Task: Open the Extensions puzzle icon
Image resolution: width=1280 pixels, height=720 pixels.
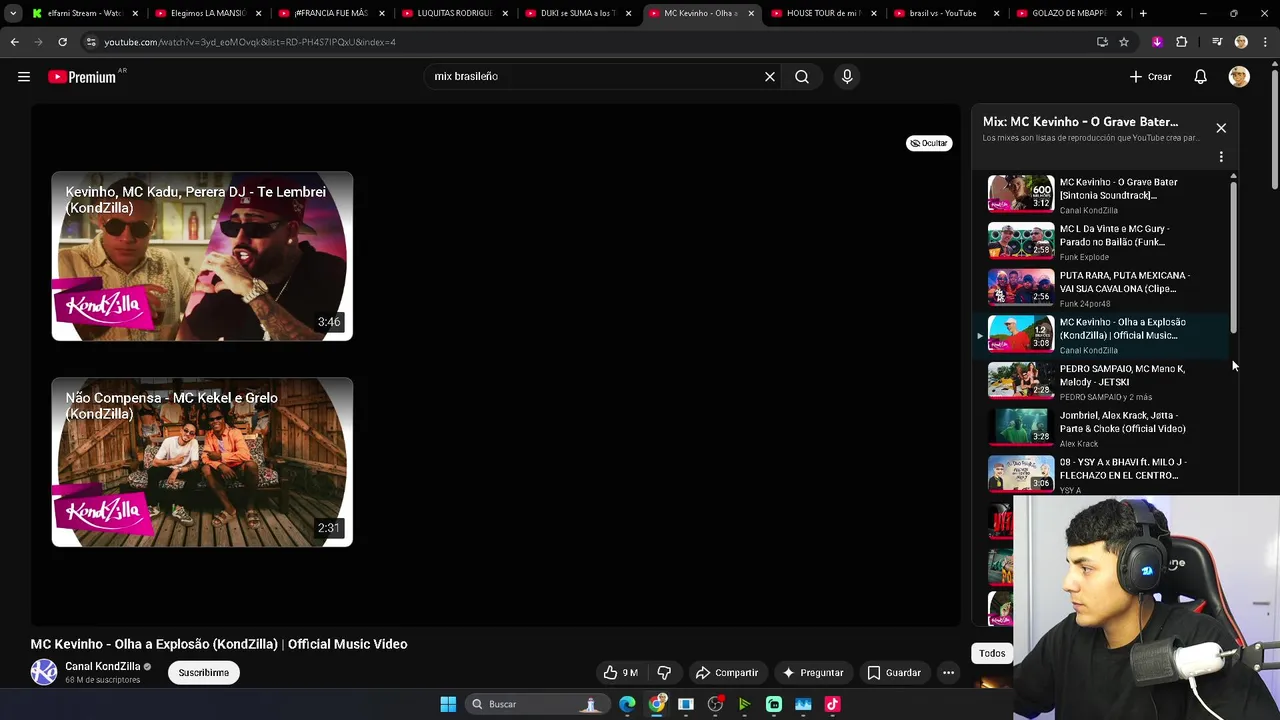Action: pyautogui.click(x=1181, y=42)
